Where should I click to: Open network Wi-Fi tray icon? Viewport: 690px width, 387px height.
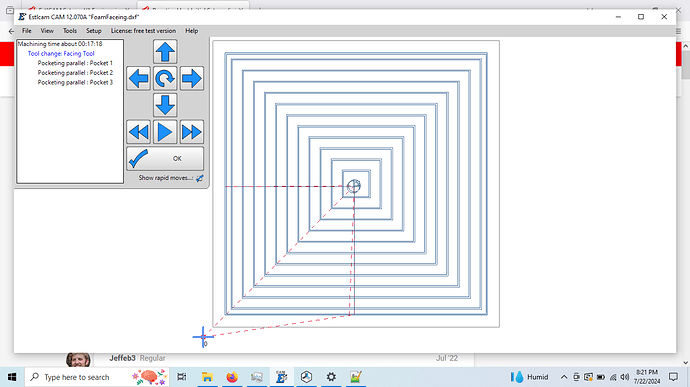613,377
